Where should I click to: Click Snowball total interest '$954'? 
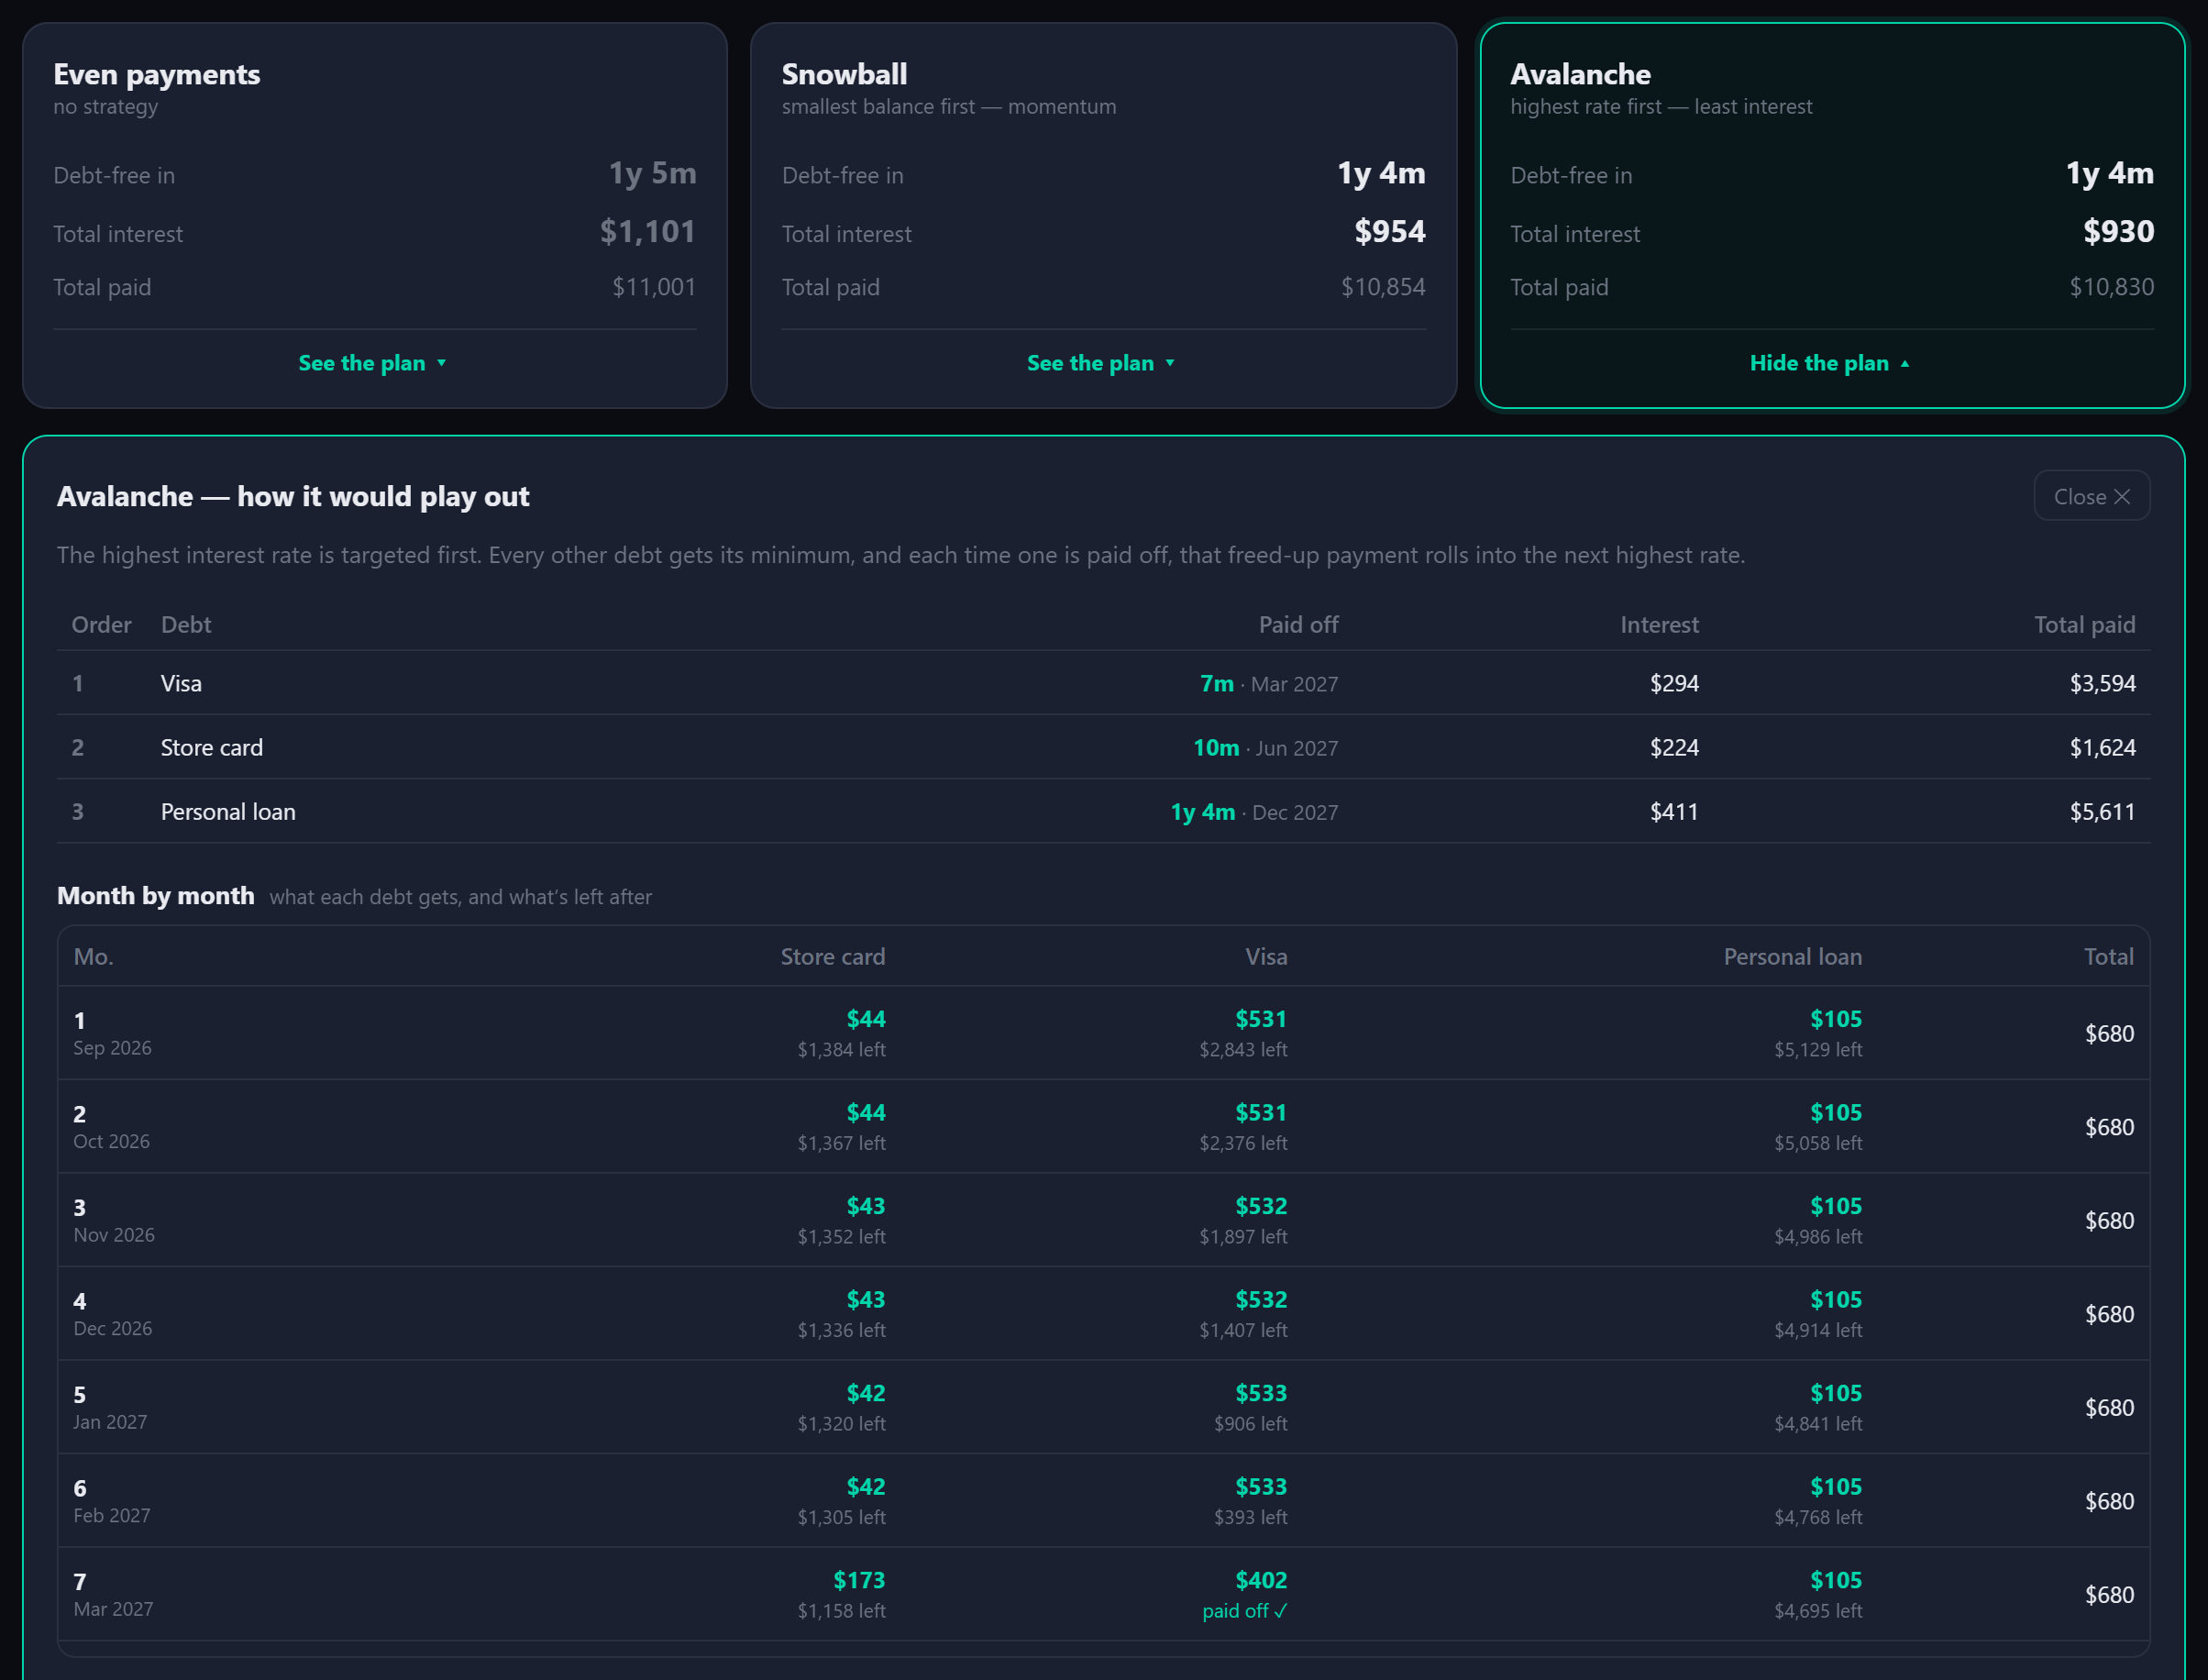tap(1389, 232)
